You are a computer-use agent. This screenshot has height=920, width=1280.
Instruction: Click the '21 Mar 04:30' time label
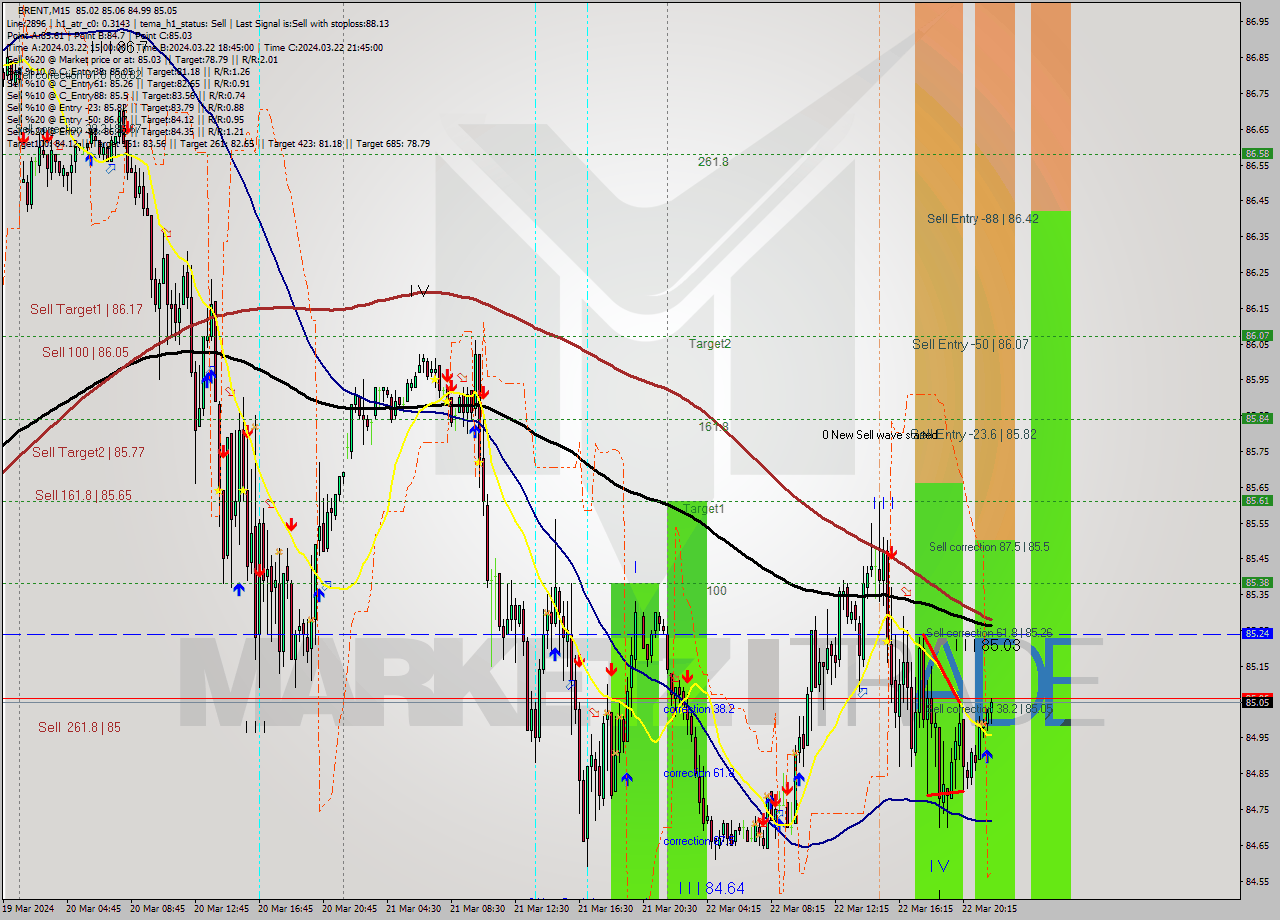coord(414,909)
